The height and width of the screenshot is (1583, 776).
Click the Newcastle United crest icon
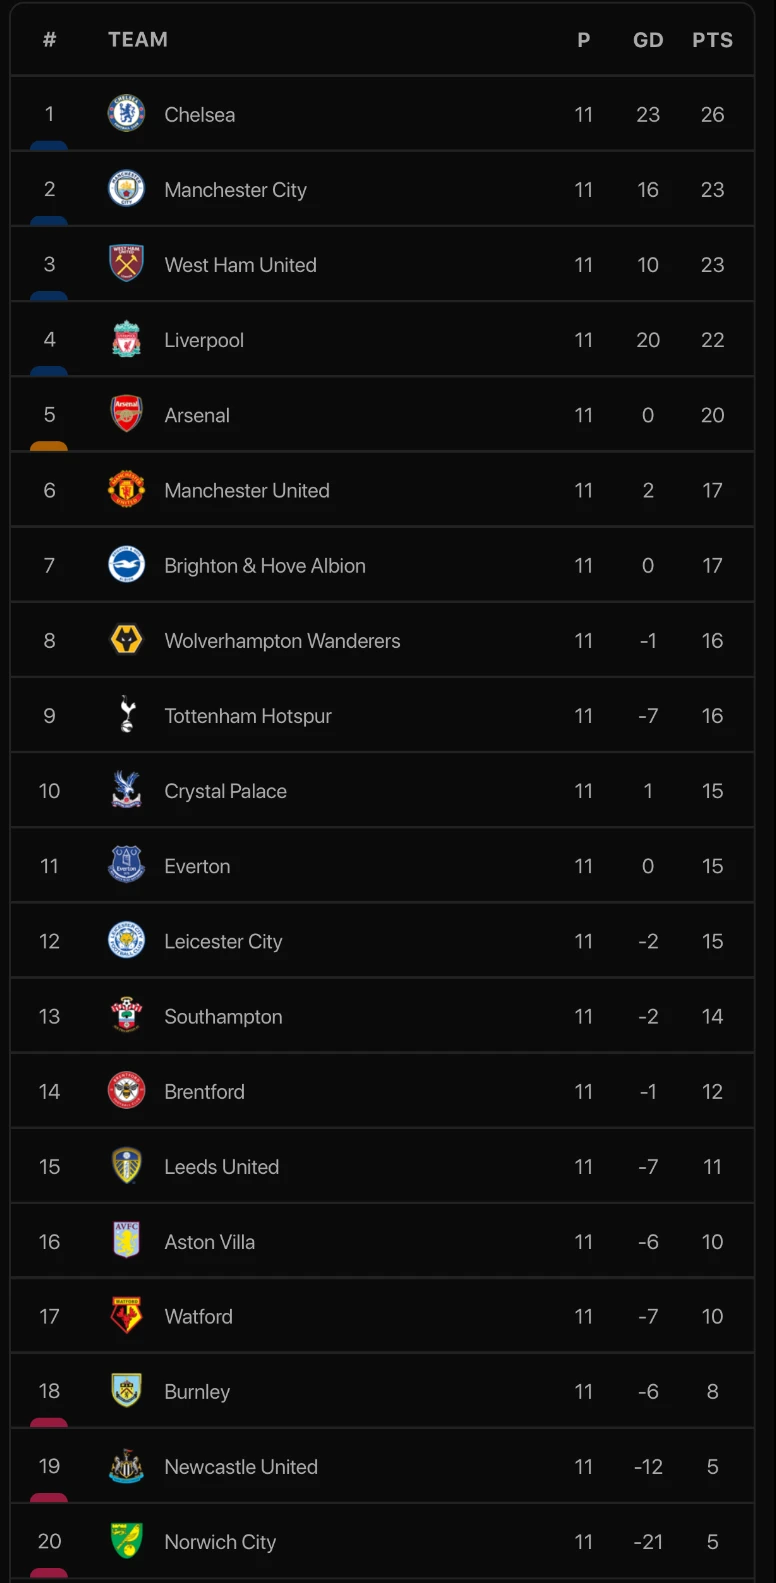(x=126, y=1466)
